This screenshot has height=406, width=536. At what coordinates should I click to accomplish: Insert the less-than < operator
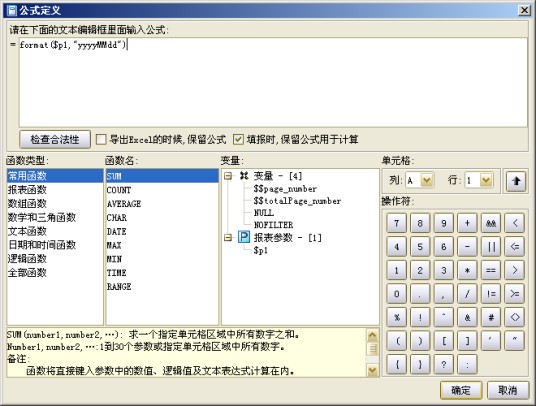coord(514,223)
